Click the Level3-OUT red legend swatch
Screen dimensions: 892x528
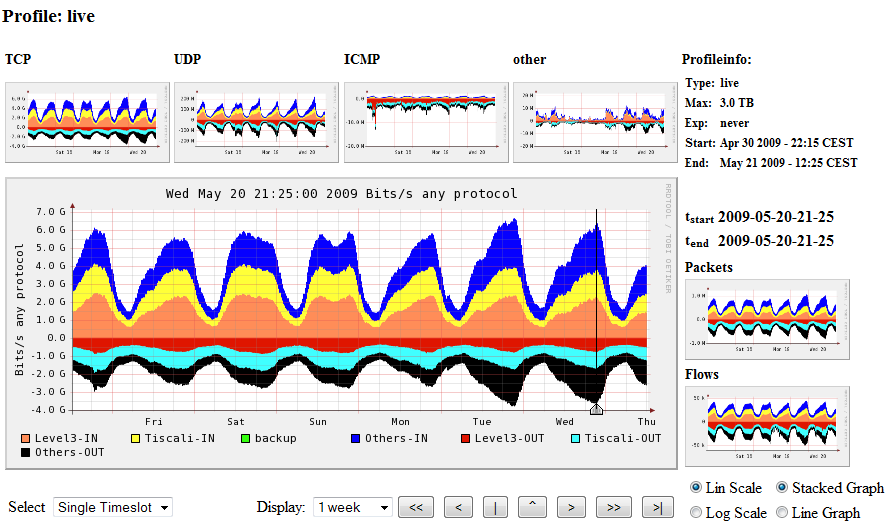click(x=465, y=438)
